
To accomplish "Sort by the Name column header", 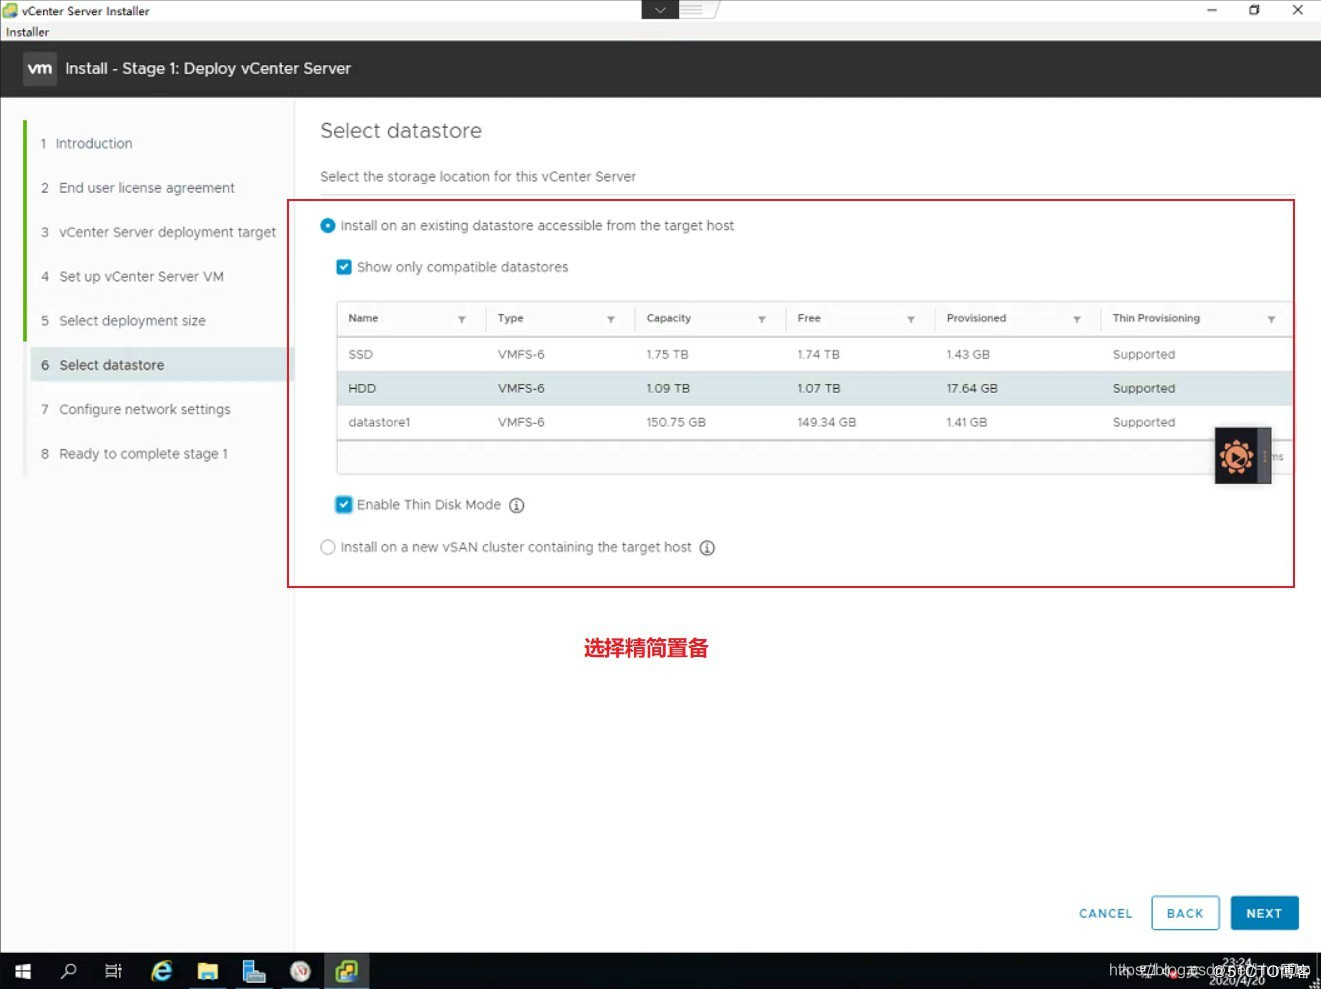I will click(363, 319).
